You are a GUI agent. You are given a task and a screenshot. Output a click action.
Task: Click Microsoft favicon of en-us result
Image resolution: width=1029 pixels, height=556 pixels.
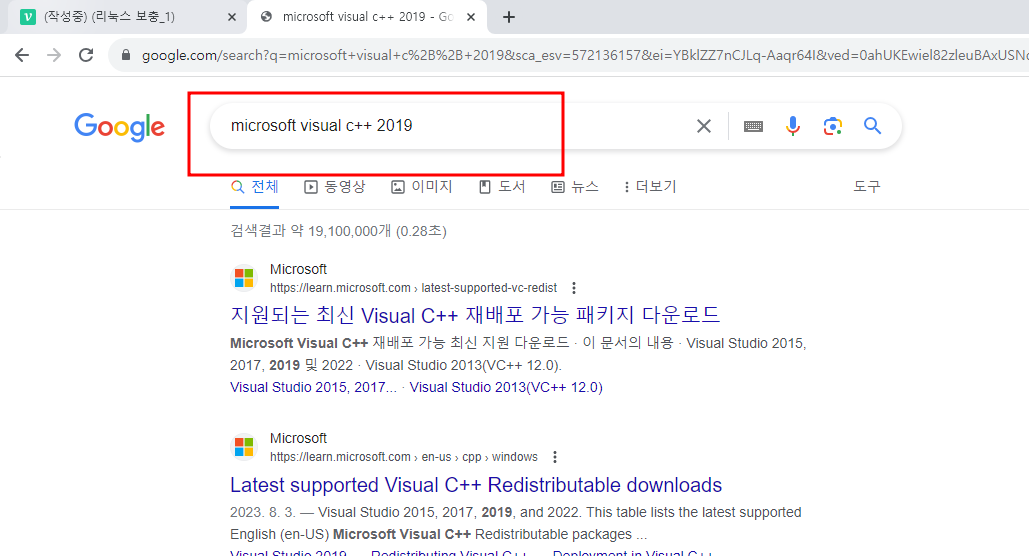(x=243, y=447)
